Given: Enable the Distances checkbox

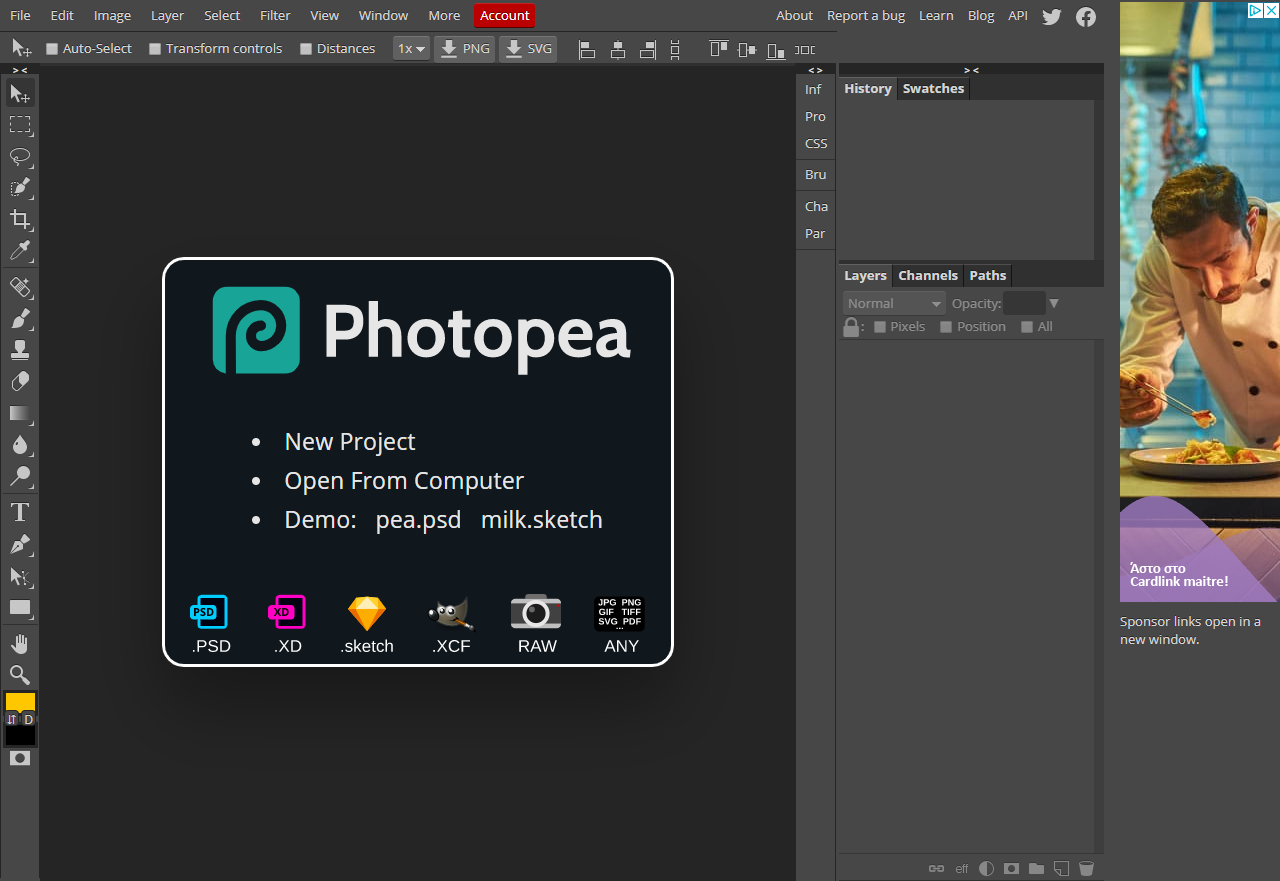Looking at the screenshot, I should (306, 49).
